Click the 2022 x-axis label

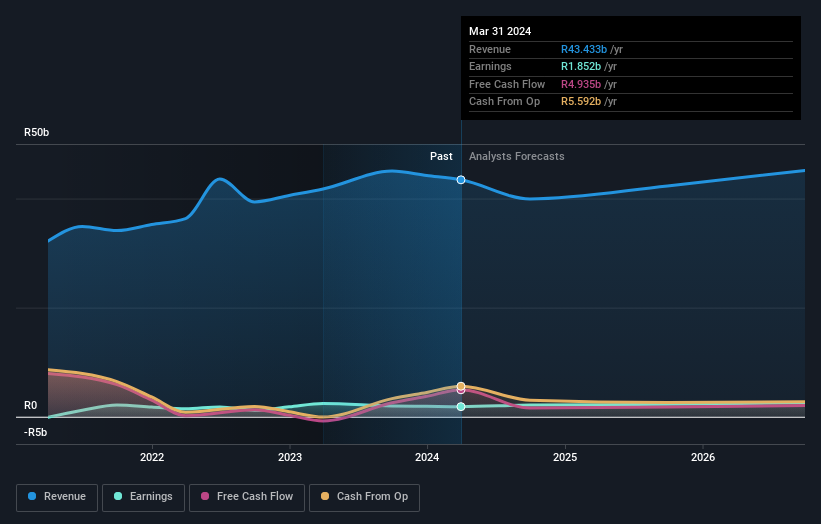(x=152, y=458)
